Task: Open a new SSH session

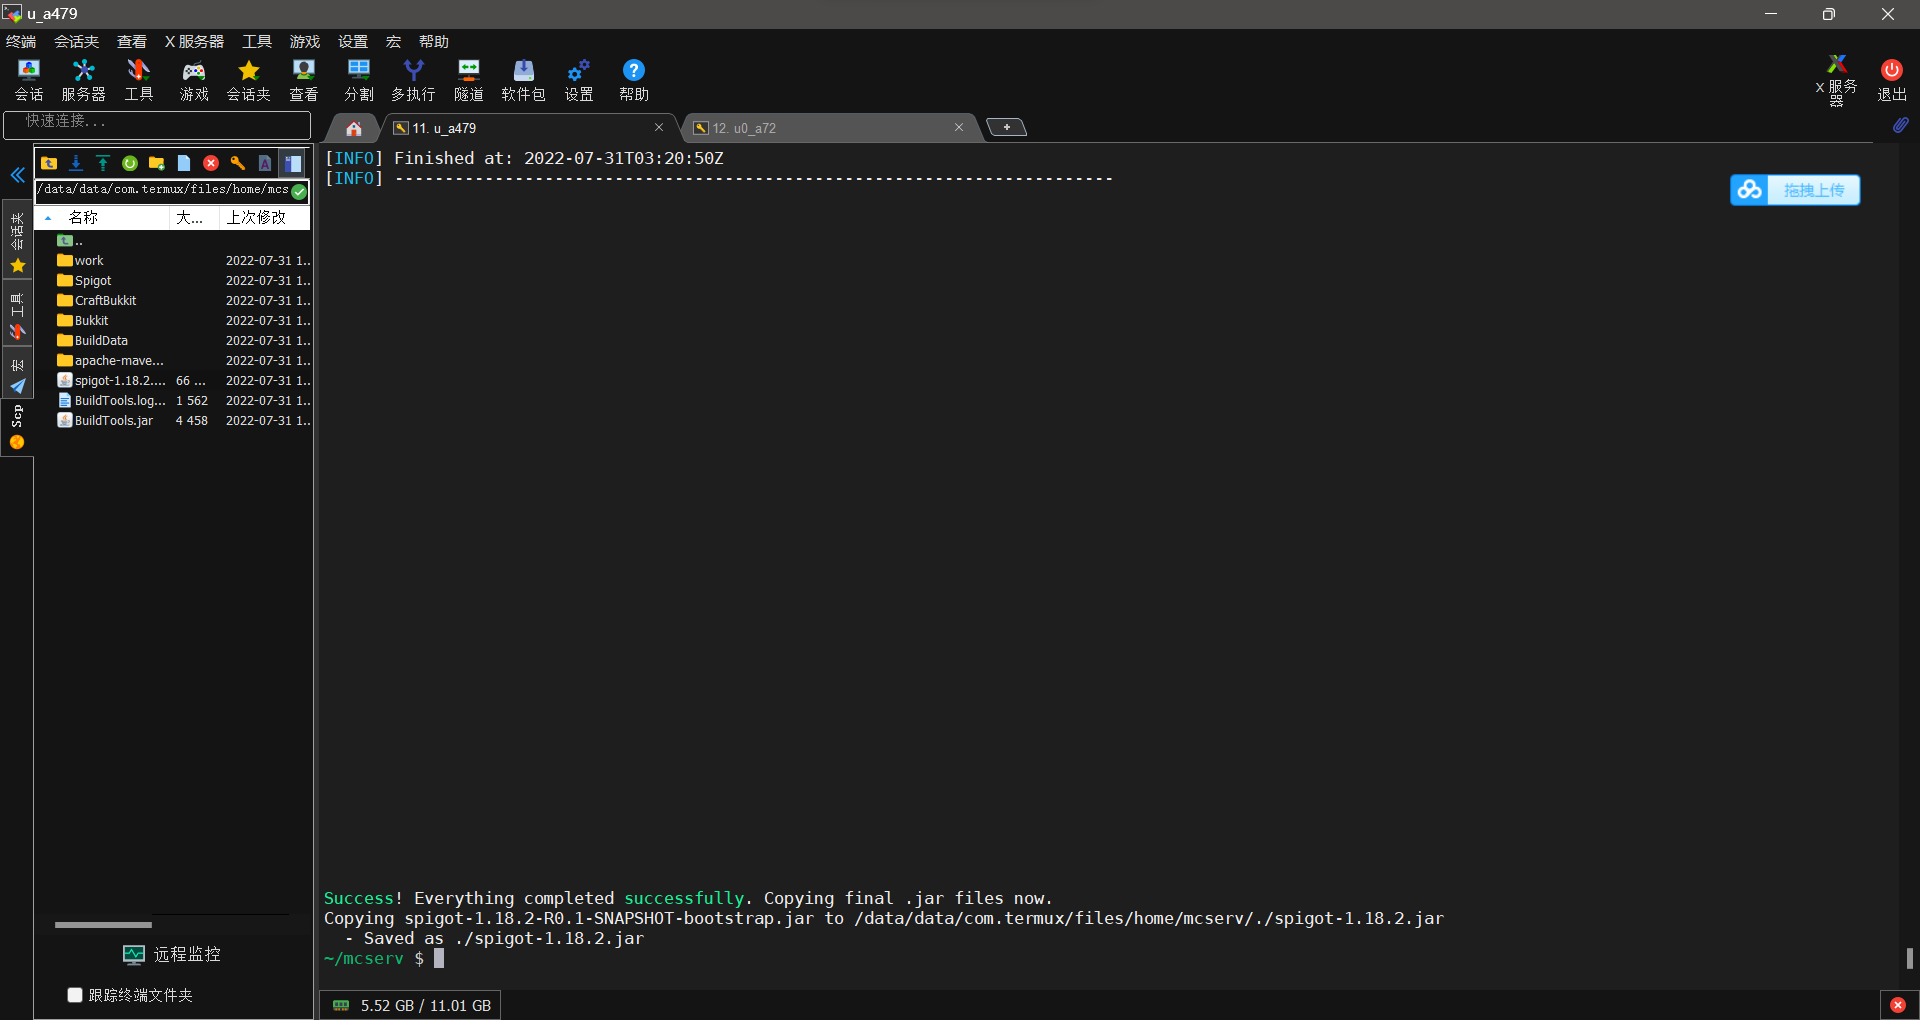Action: point(28,79)
